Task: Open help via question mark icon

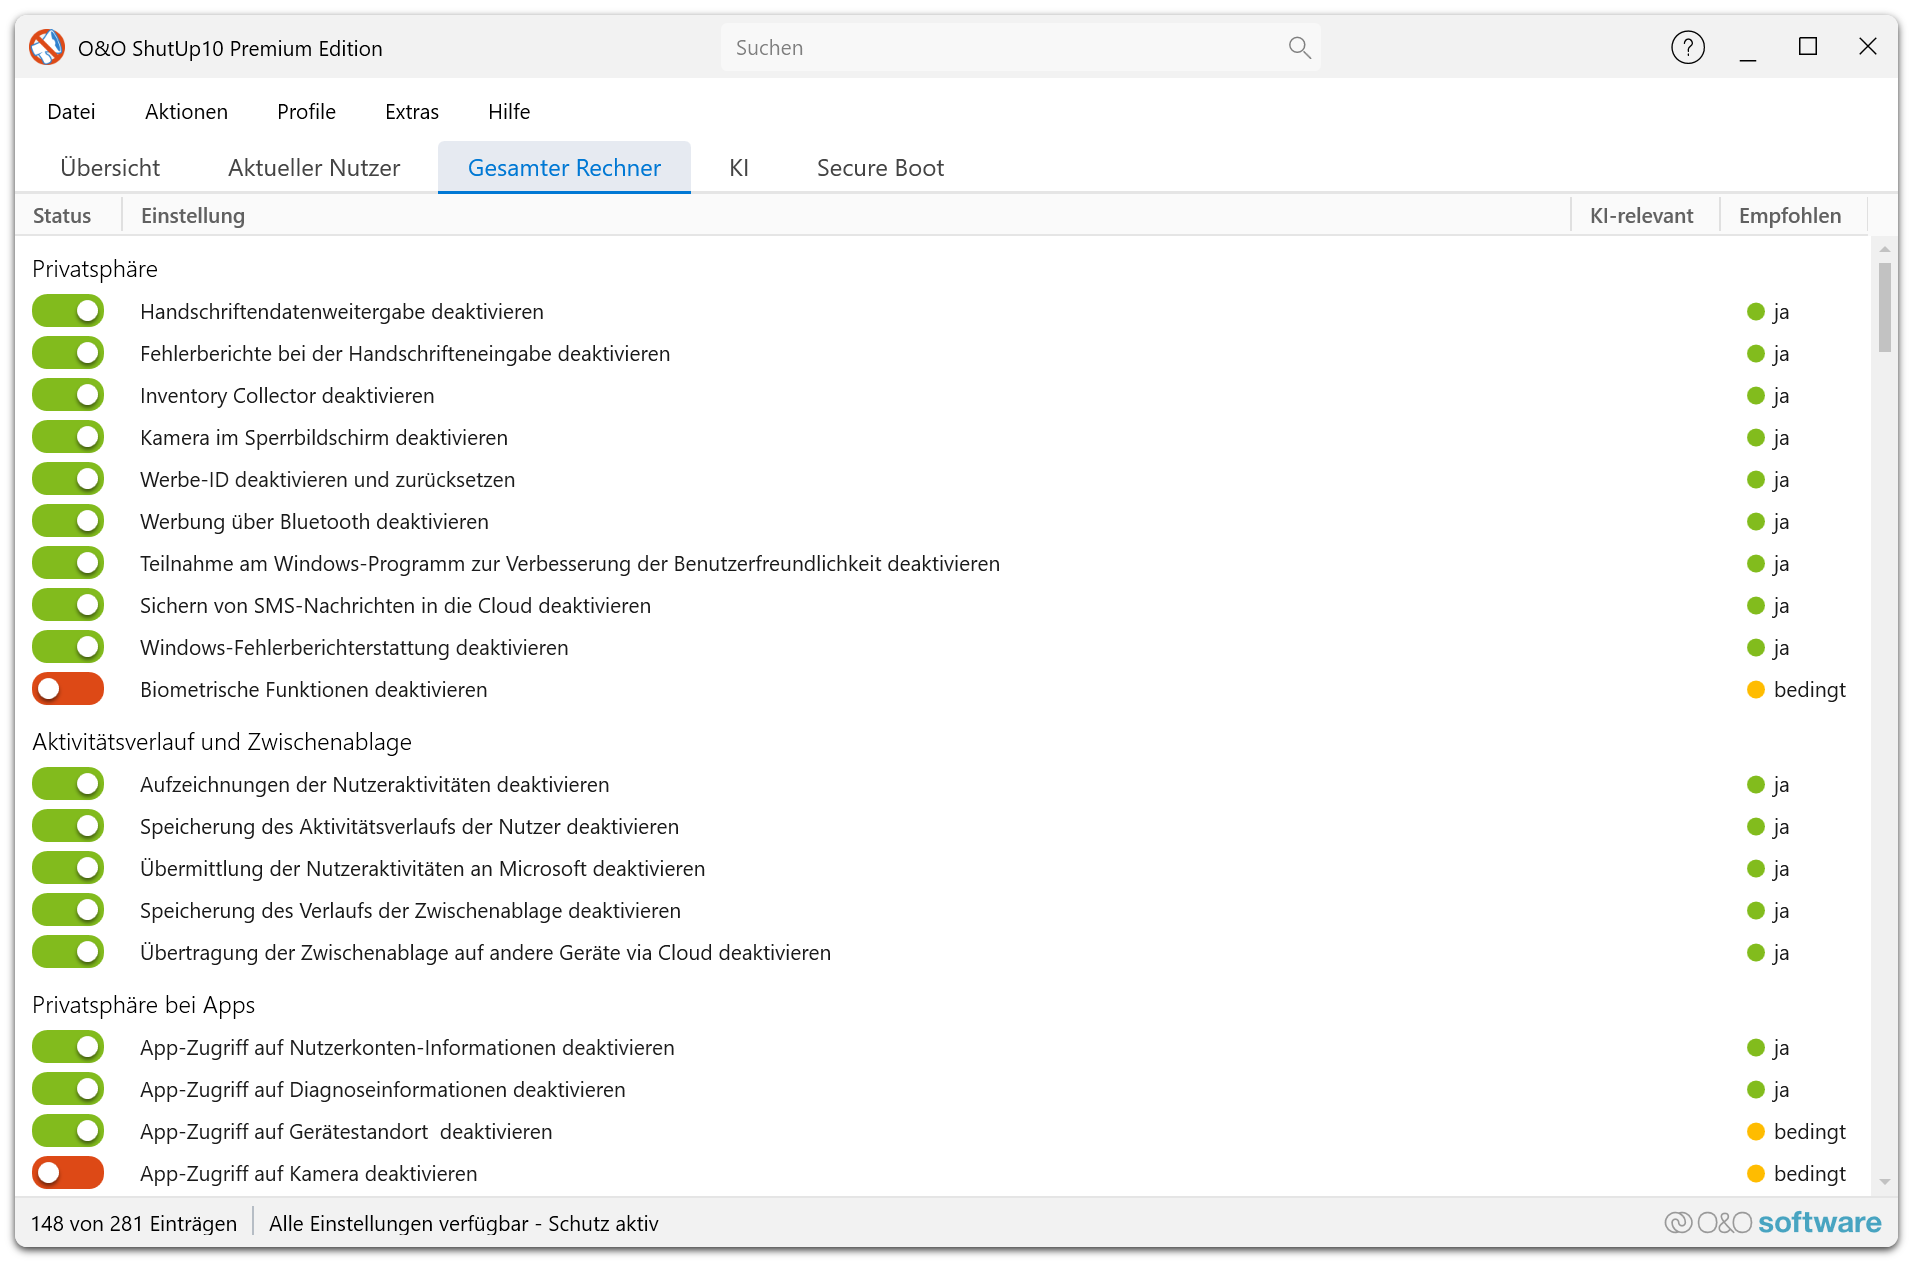Action: 1687,47
